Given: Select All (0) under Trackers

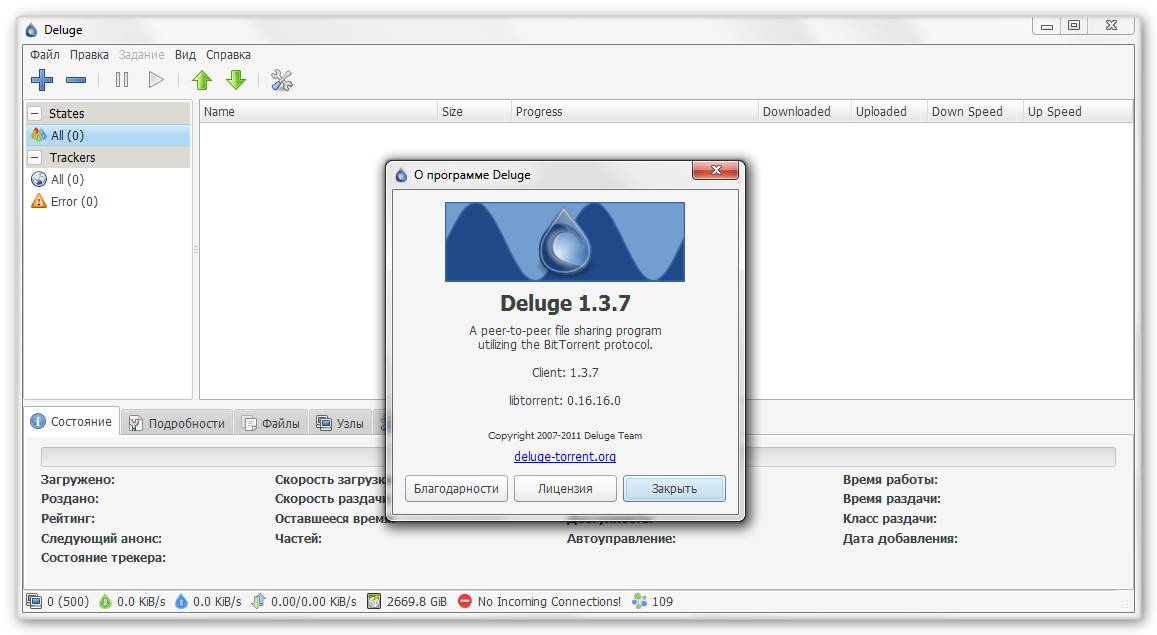Looking at the screenshot, I should 108,179.
